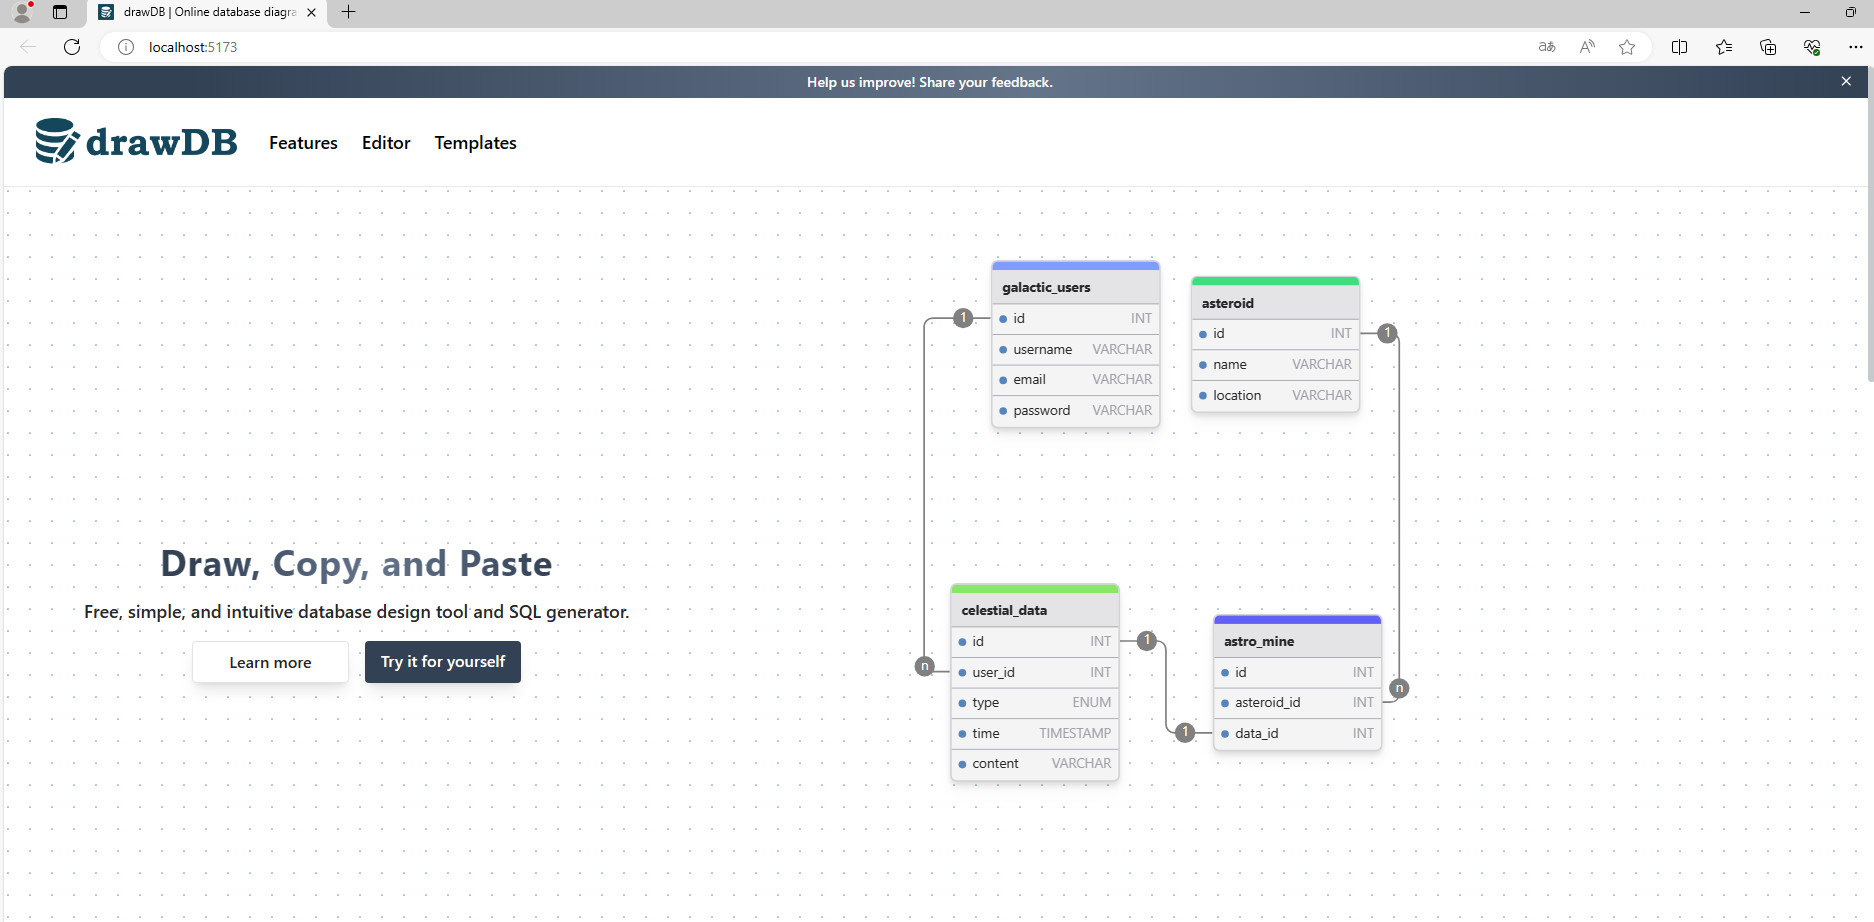1874x922 pixels.
Task: Click the 'n' marker beside astro_mine asteroid_id
Action: point(1400,688)
